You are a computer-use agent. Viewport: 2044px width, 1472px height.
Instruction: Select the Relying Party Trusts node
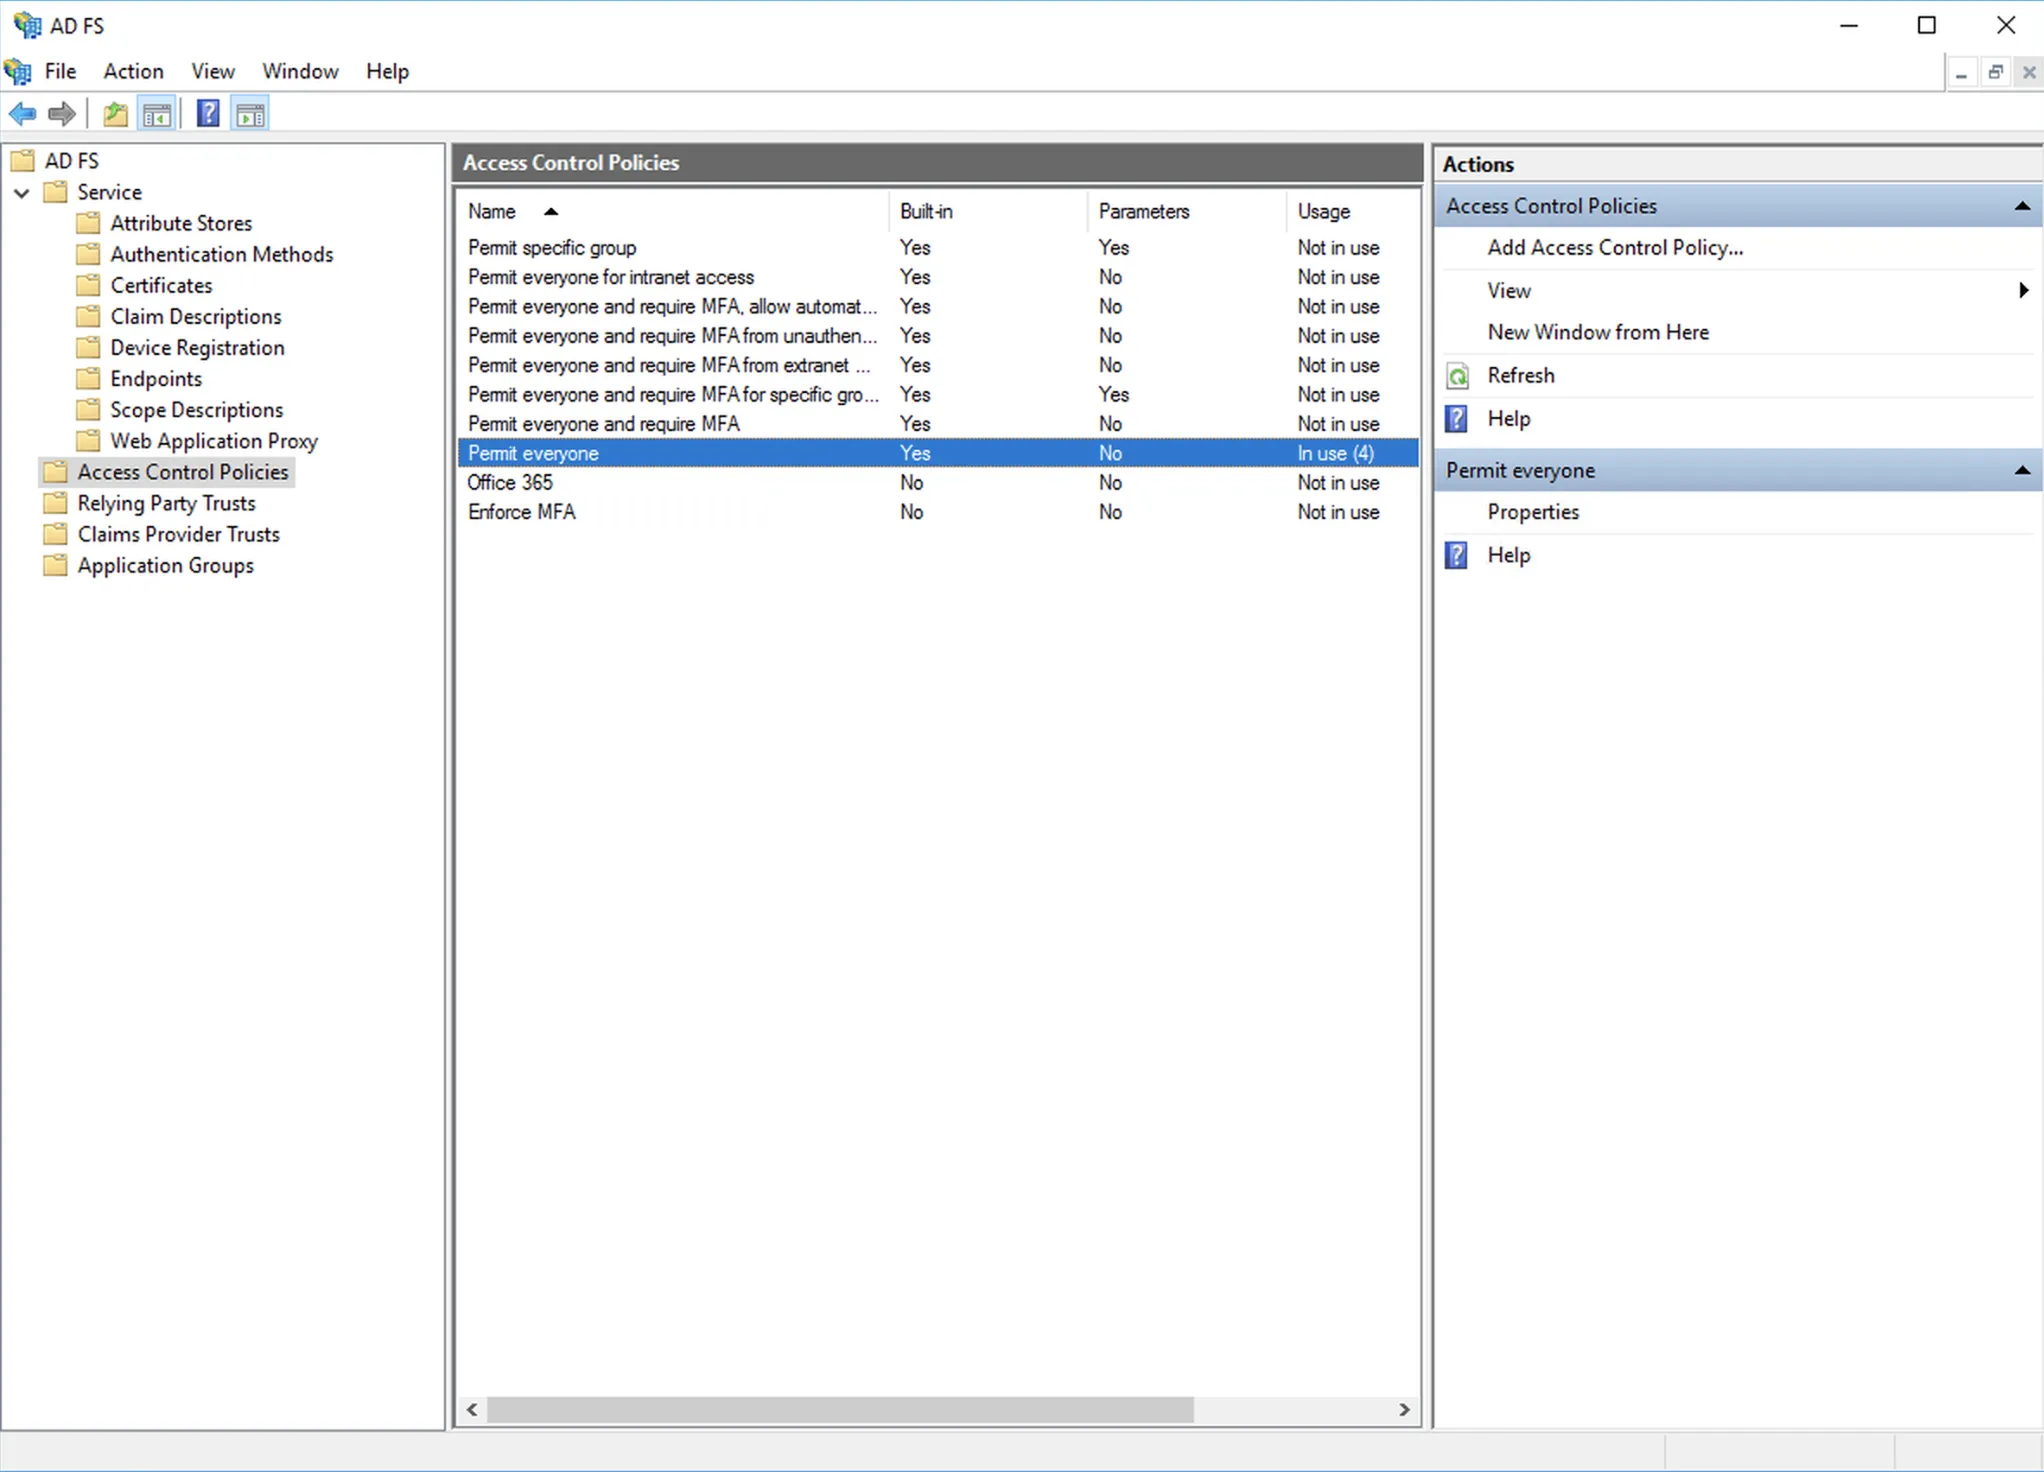pos(167,503)
